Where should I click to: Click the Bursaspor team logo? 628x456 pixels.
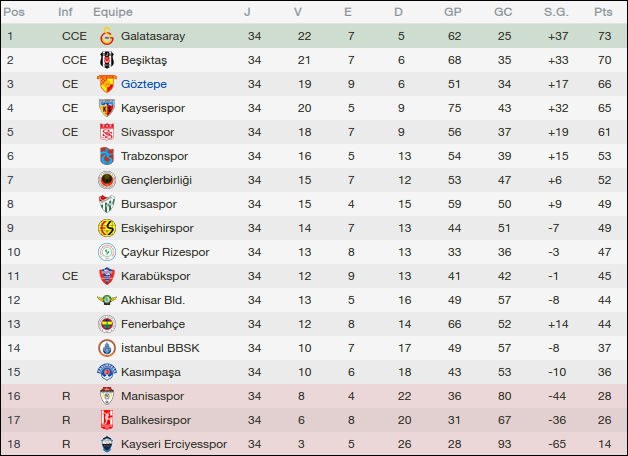click(x=106, y=204)
